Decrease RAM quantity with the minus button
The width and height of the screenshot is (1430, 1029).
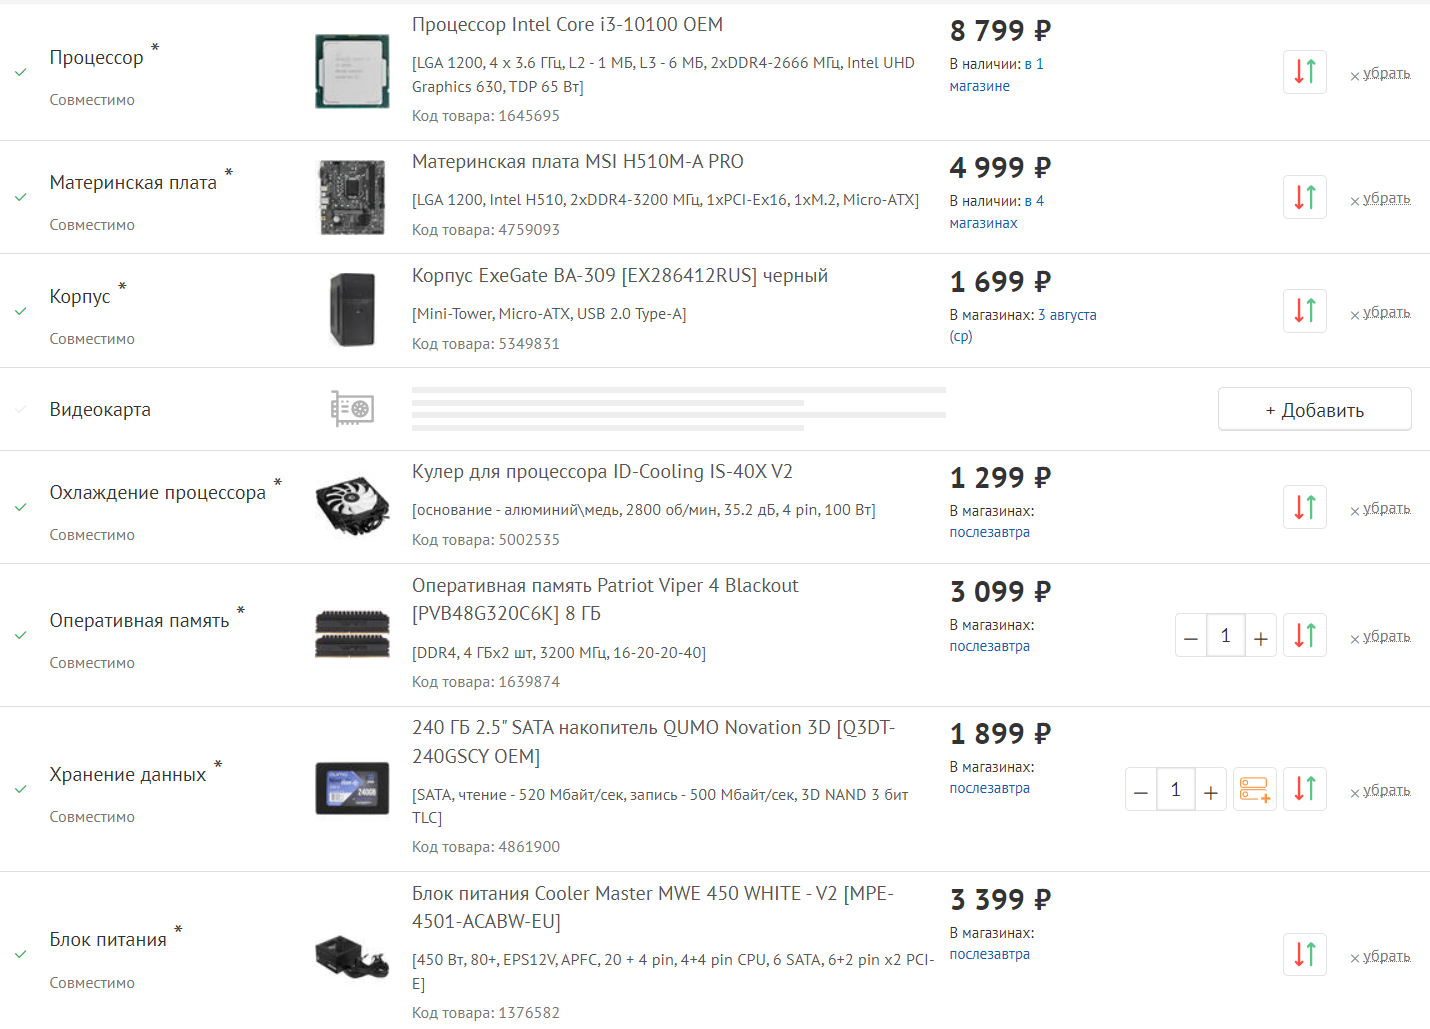point(1190,636)
